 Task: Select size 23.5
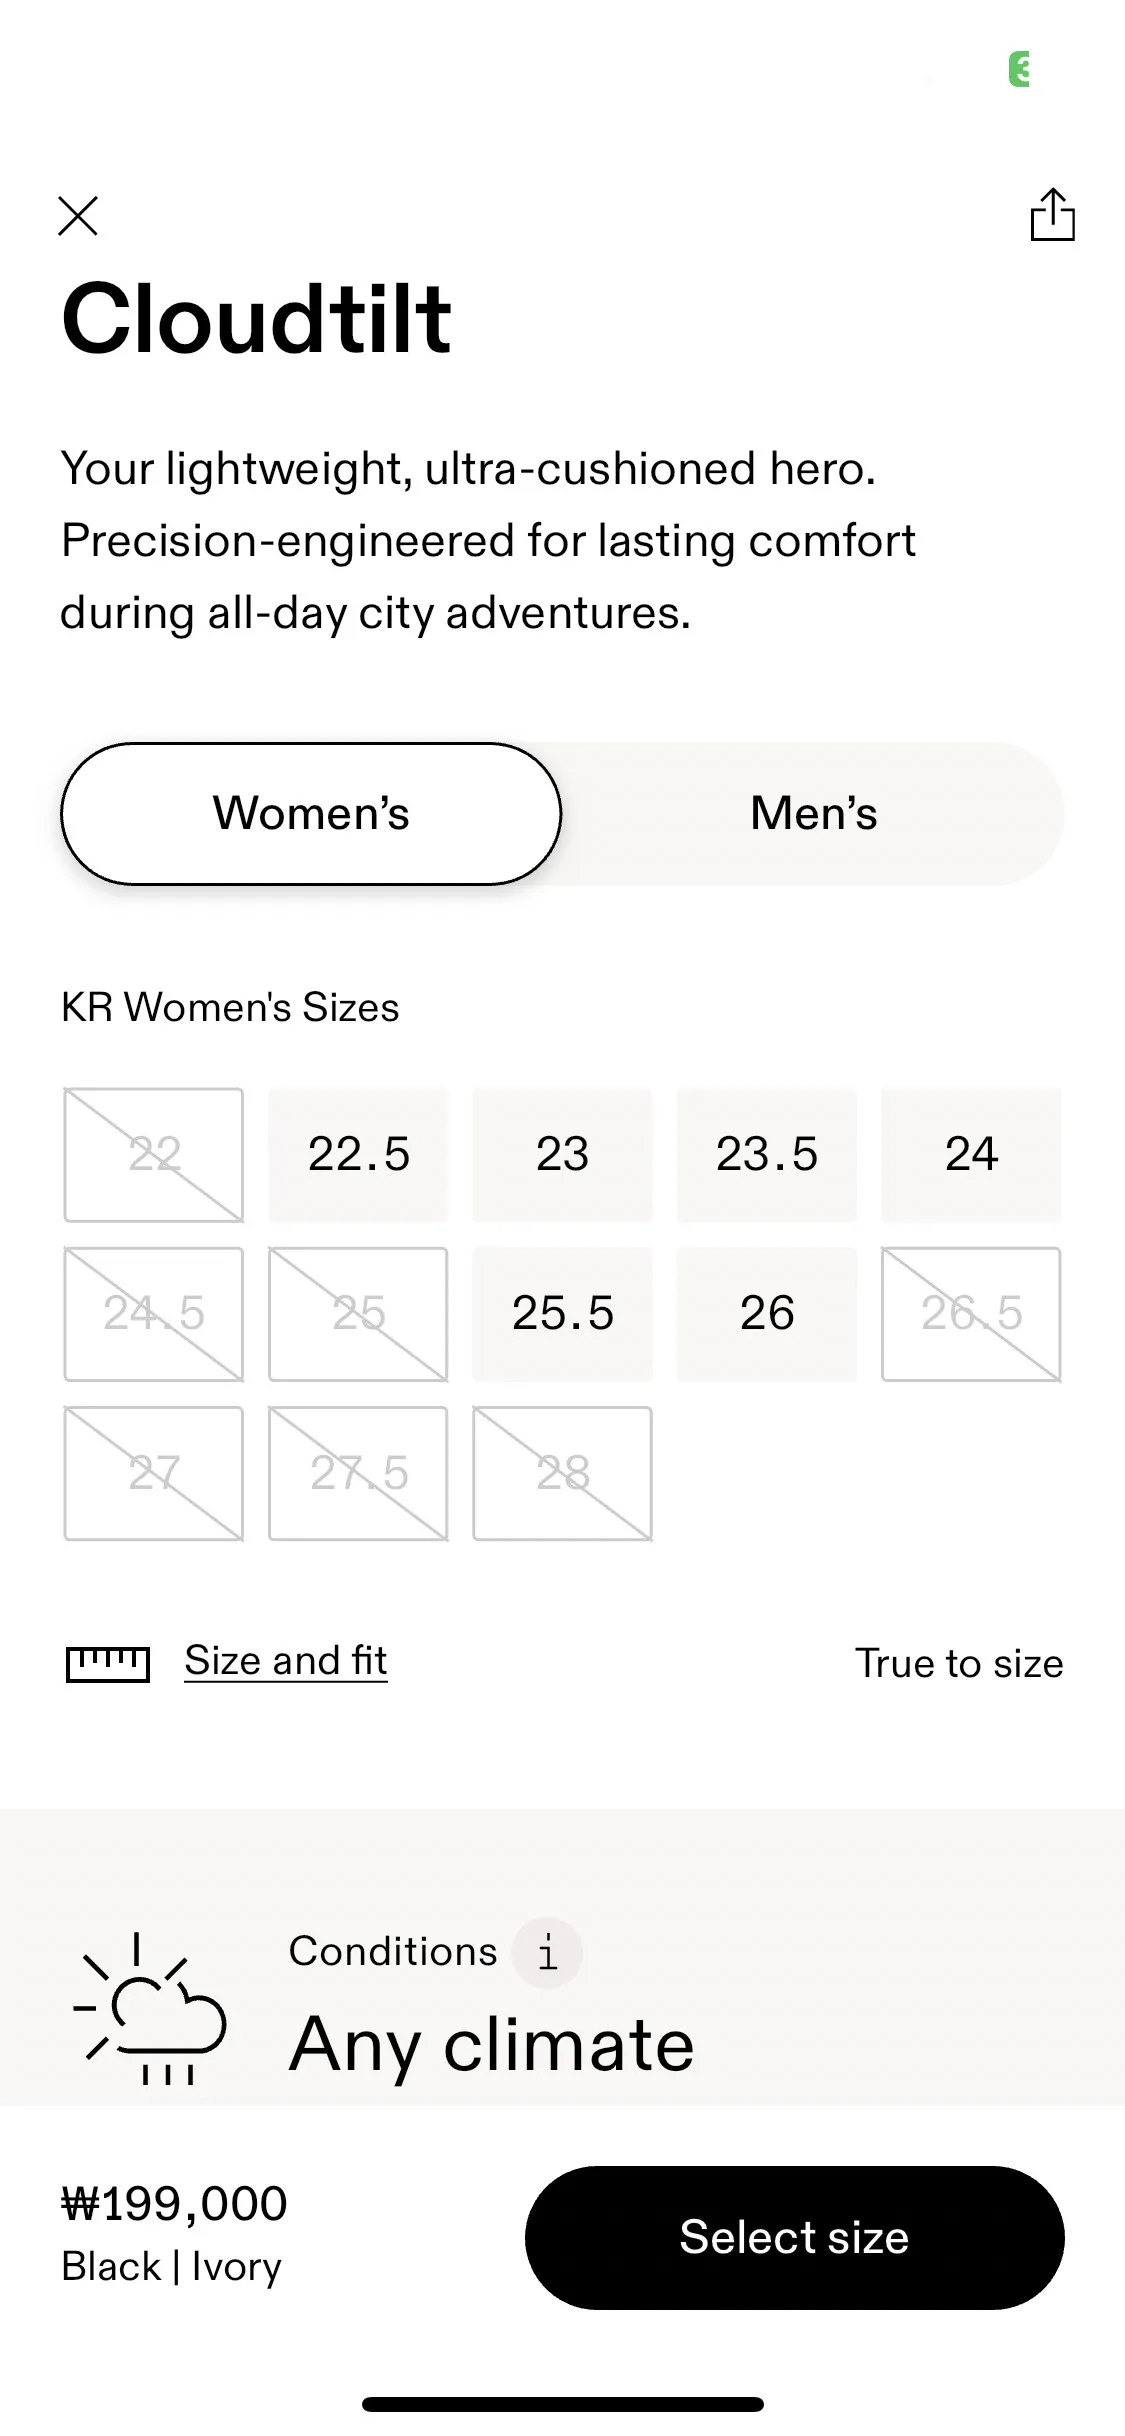[767, 1155]
